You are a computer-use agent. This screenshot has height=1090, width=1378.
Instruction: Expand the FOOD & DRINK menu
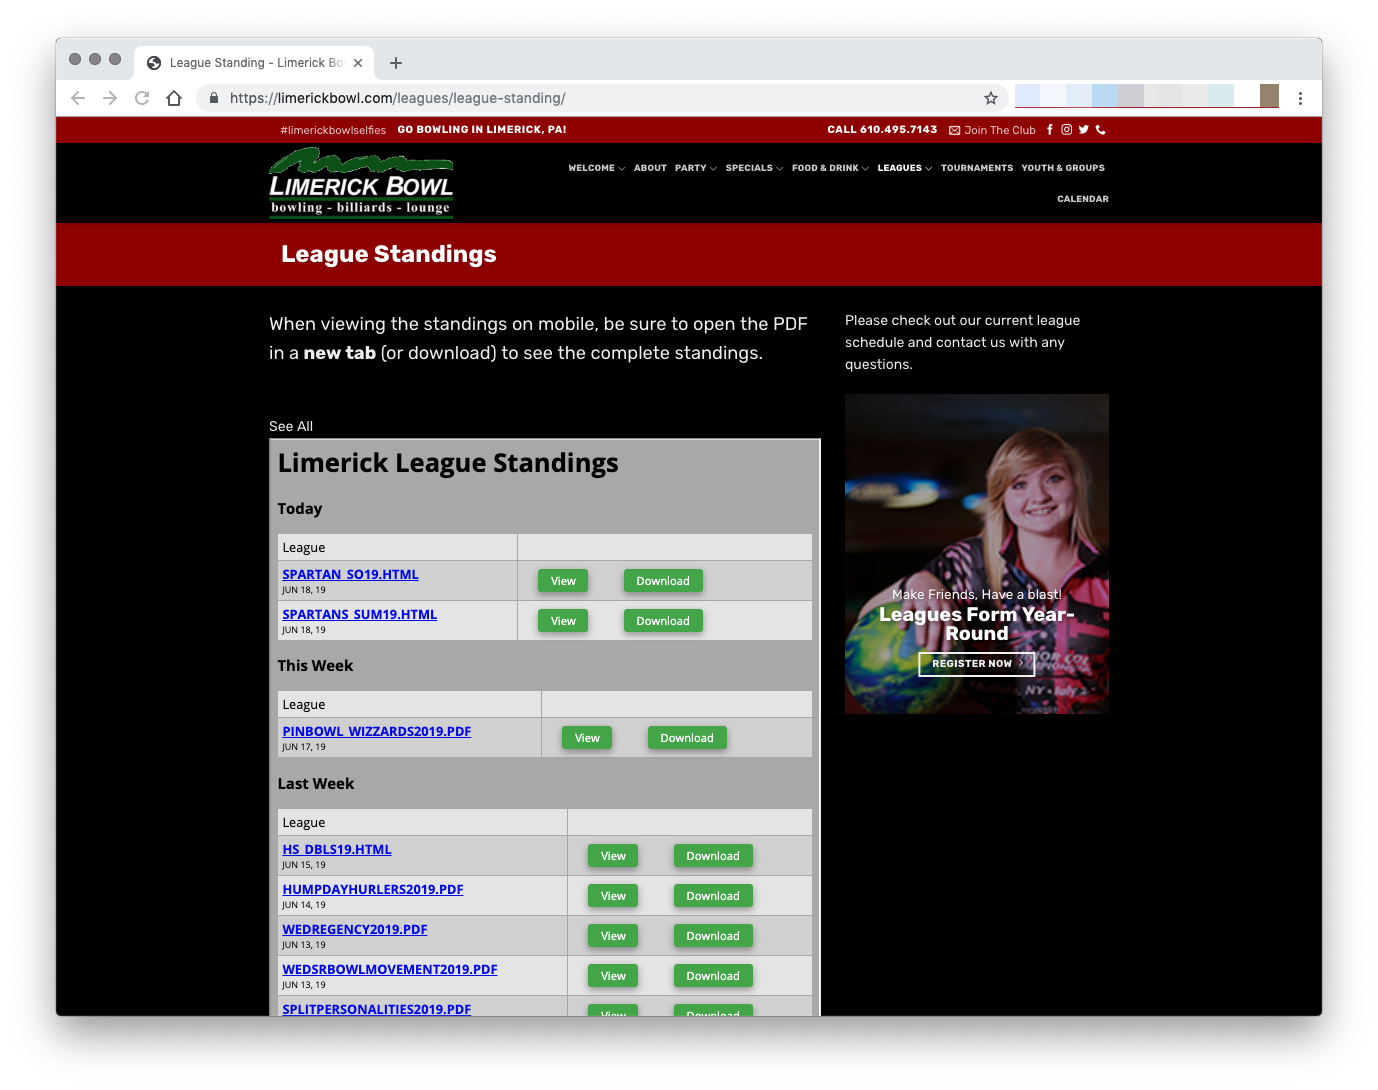click(828, 168)
